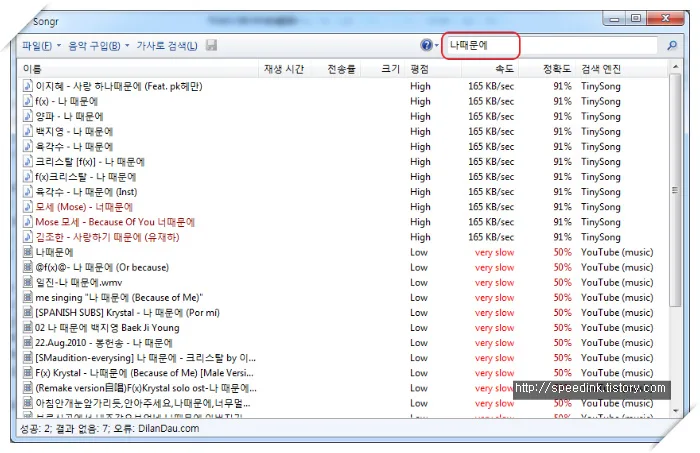The height and width of the screenshot is (453, 700).
Task: Select the @f(x)@- 나 때문에 (Or because) title
Action: click(x=102, y=267)
